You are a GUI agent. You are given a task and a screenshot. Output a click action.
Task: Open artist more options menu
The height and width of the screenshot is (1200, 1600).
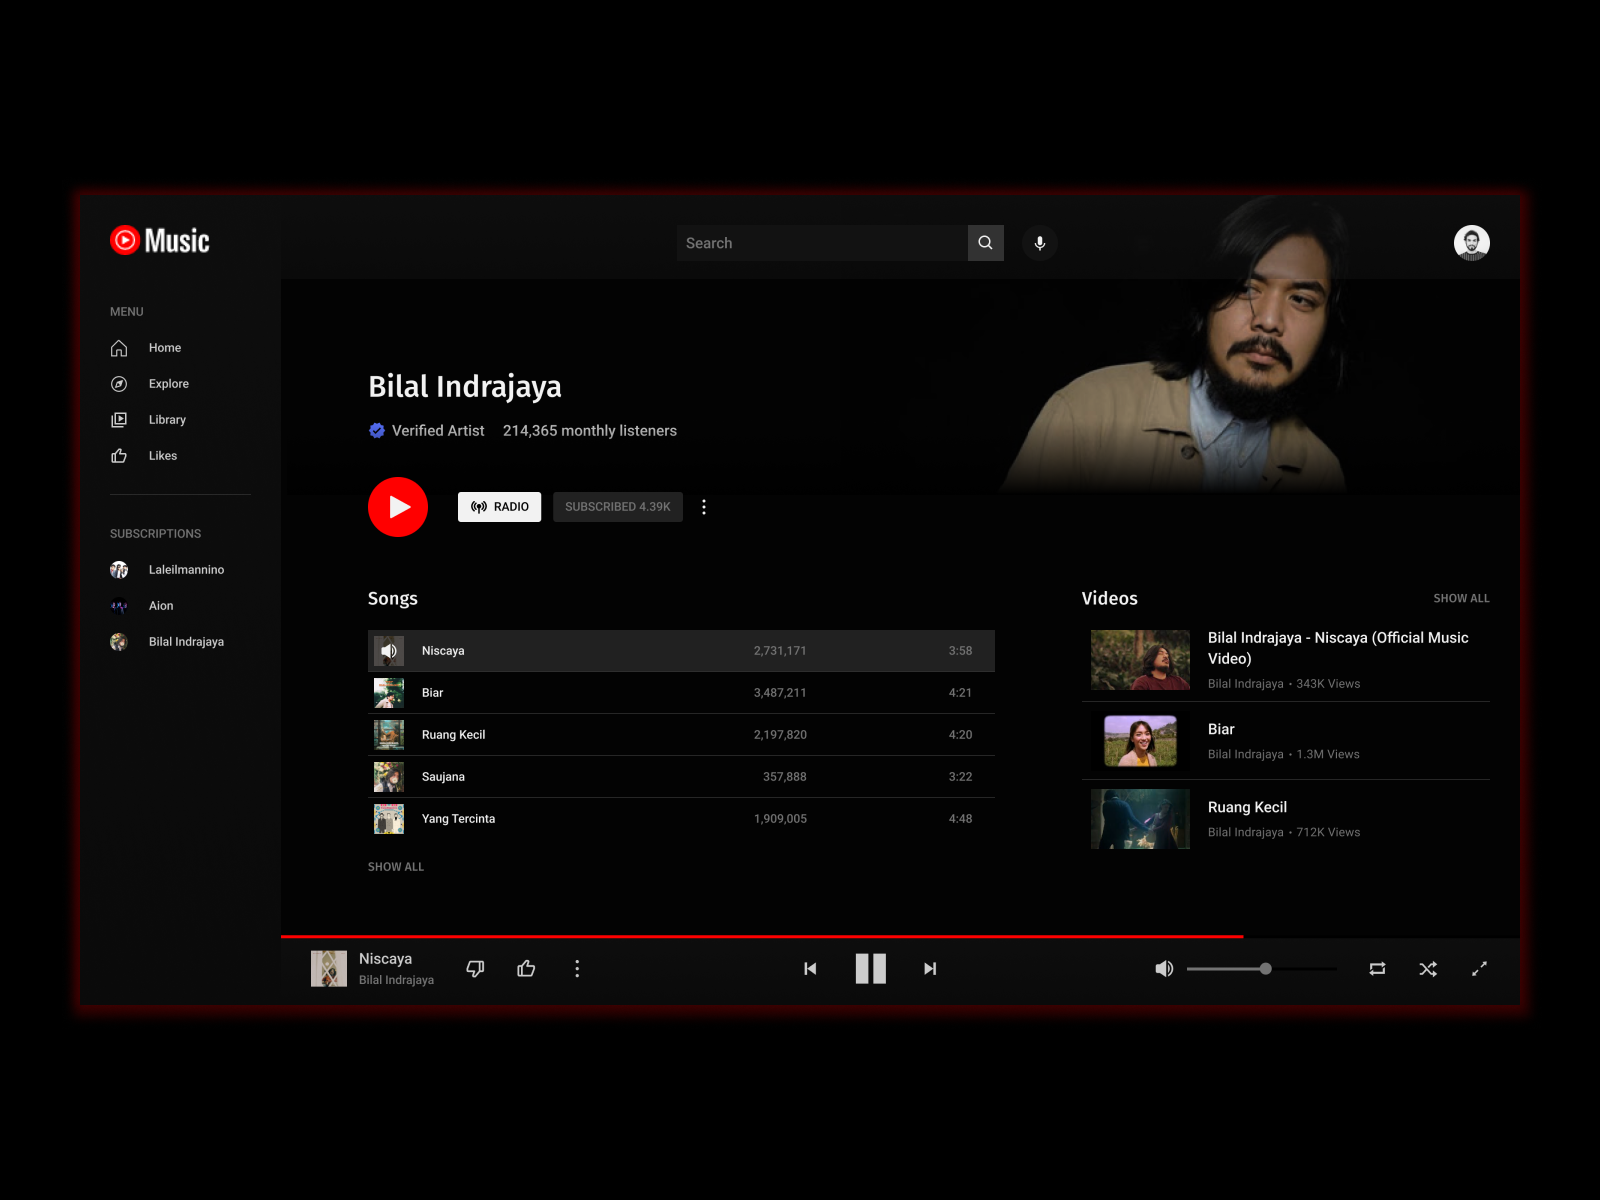click(x=704, y=507)
